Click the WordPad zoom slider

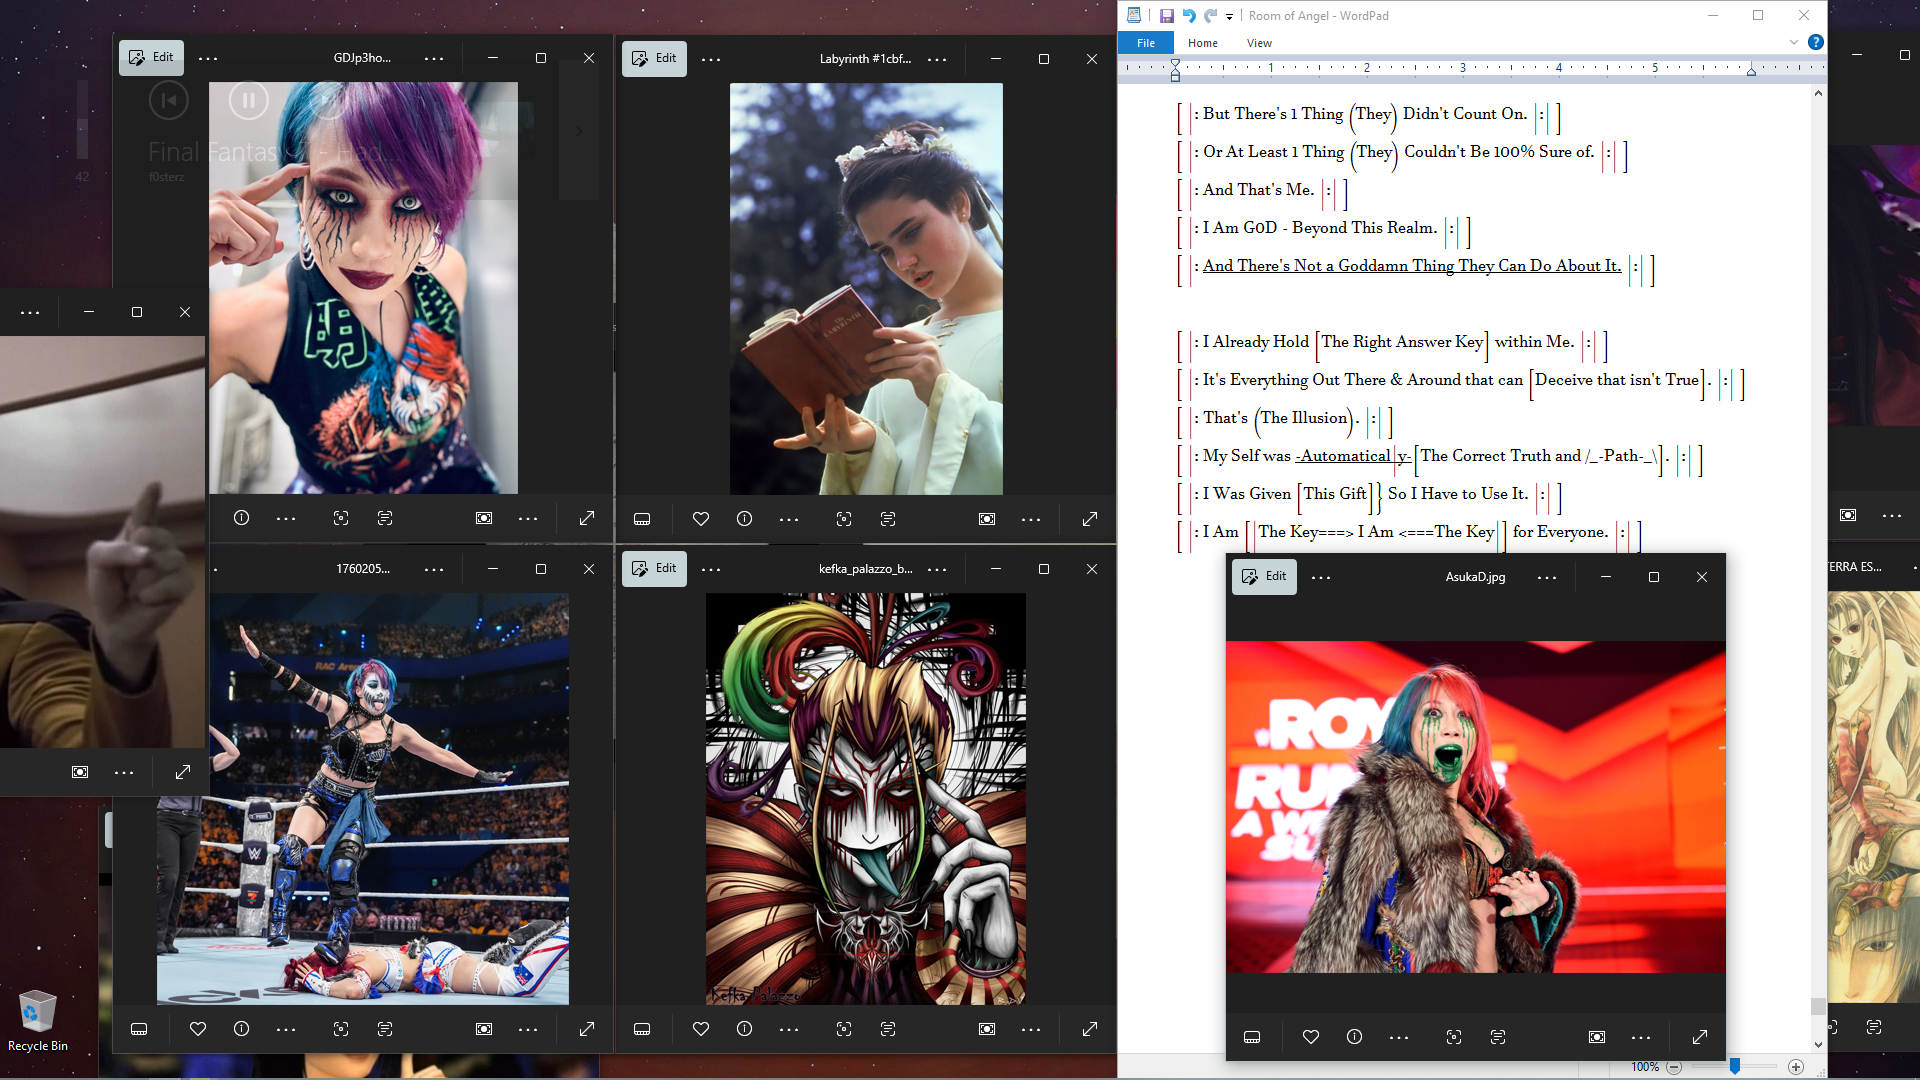tap(1735, 1067)
